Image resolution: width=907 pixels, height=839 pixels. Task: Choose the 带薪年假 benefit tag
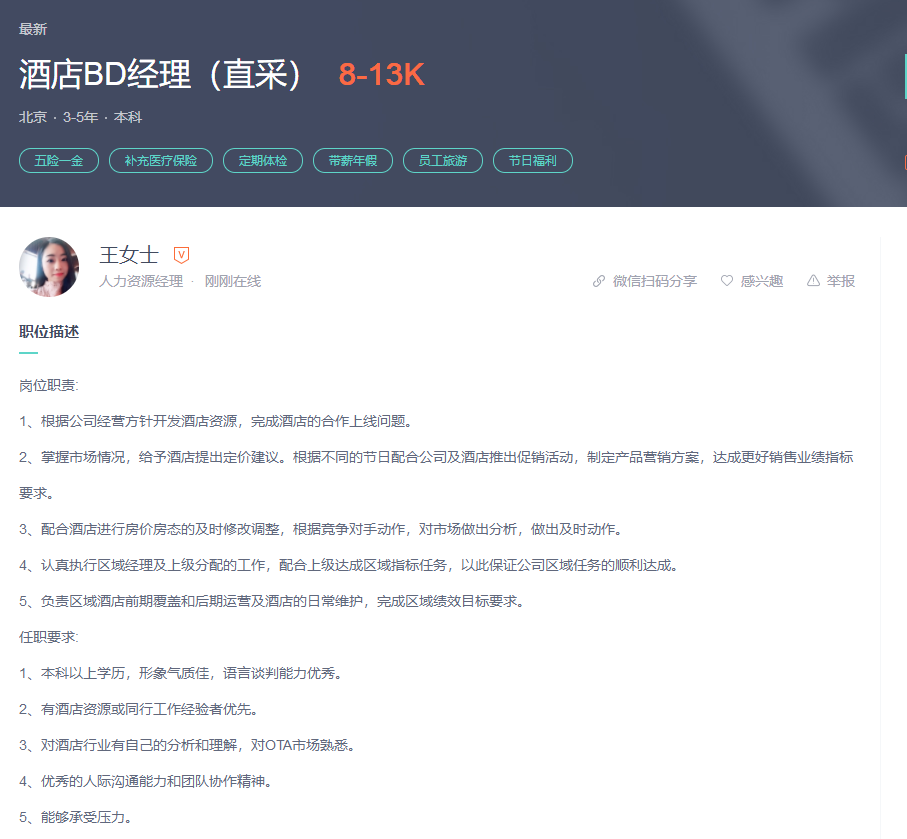point(353,160)
